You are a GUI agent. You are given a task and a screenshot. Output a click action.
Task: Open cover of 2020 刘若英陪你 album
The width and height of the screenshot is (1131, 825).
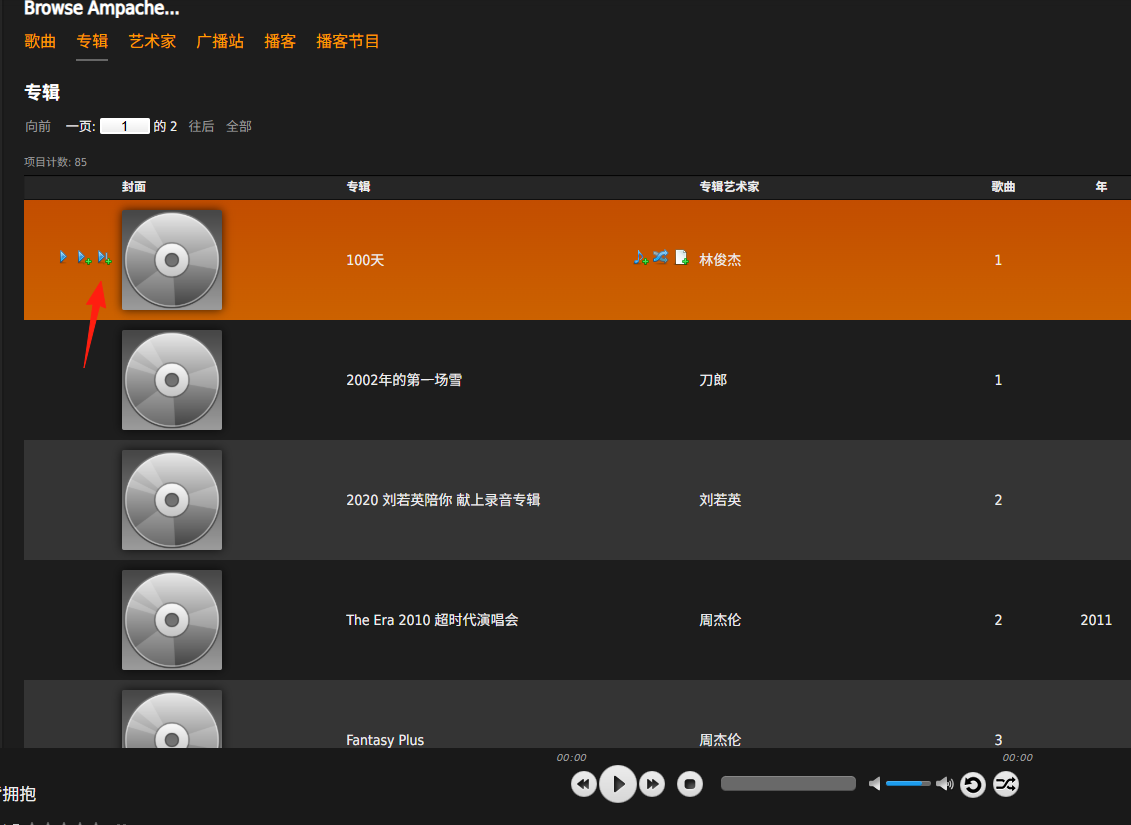click(172, 500)
